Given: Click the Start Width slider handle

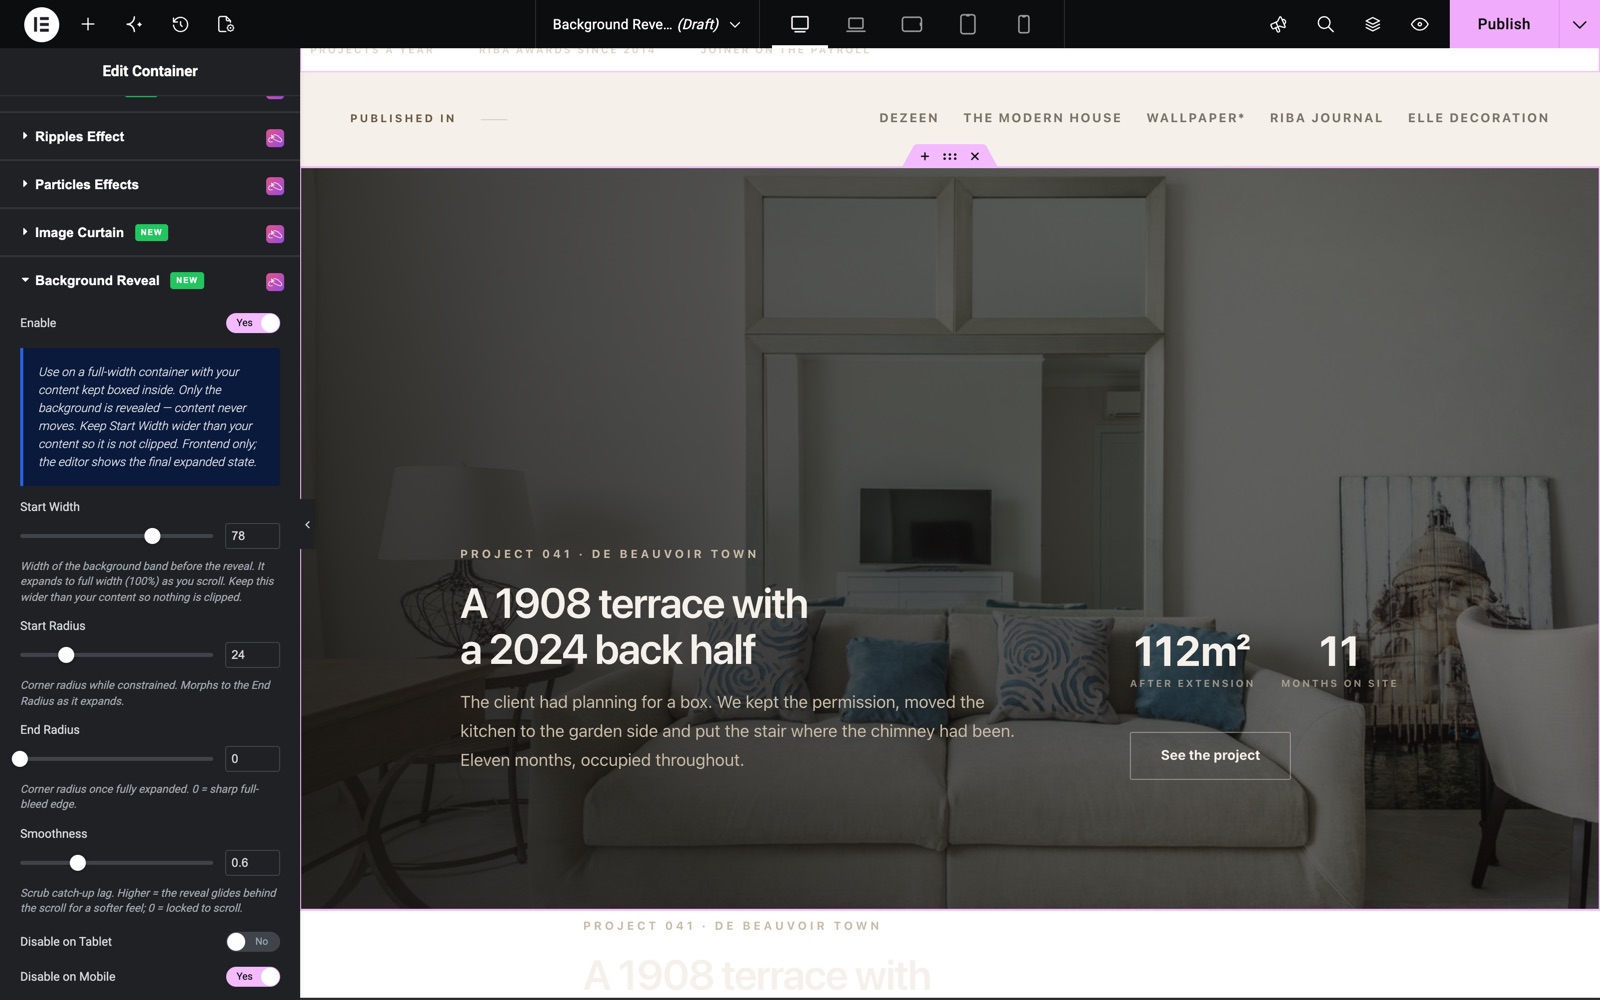Looking at the screenshot, I should click(152, 536).
